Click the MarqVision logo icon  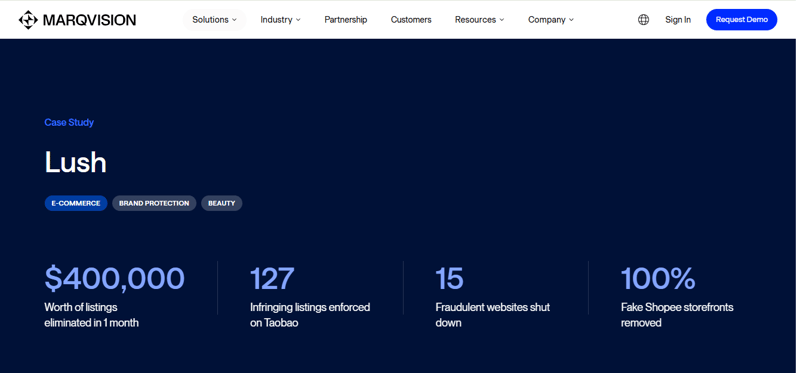[x=28, y=20]
